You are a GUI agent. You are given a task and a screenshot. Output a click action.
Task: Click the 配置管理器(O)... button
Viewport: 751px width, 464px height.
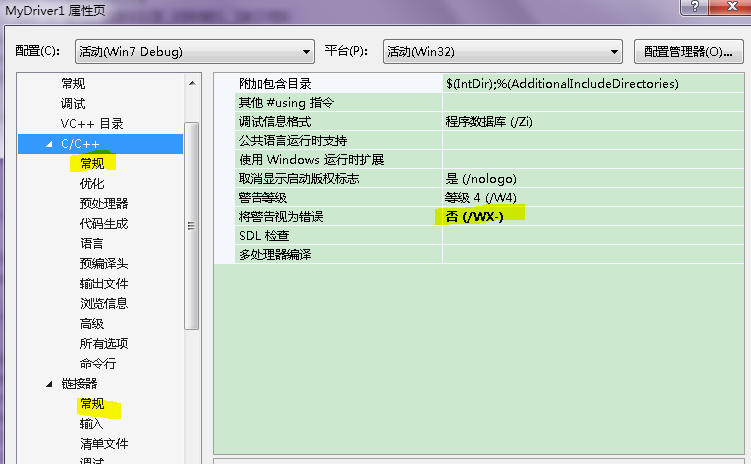click(688, 52)
